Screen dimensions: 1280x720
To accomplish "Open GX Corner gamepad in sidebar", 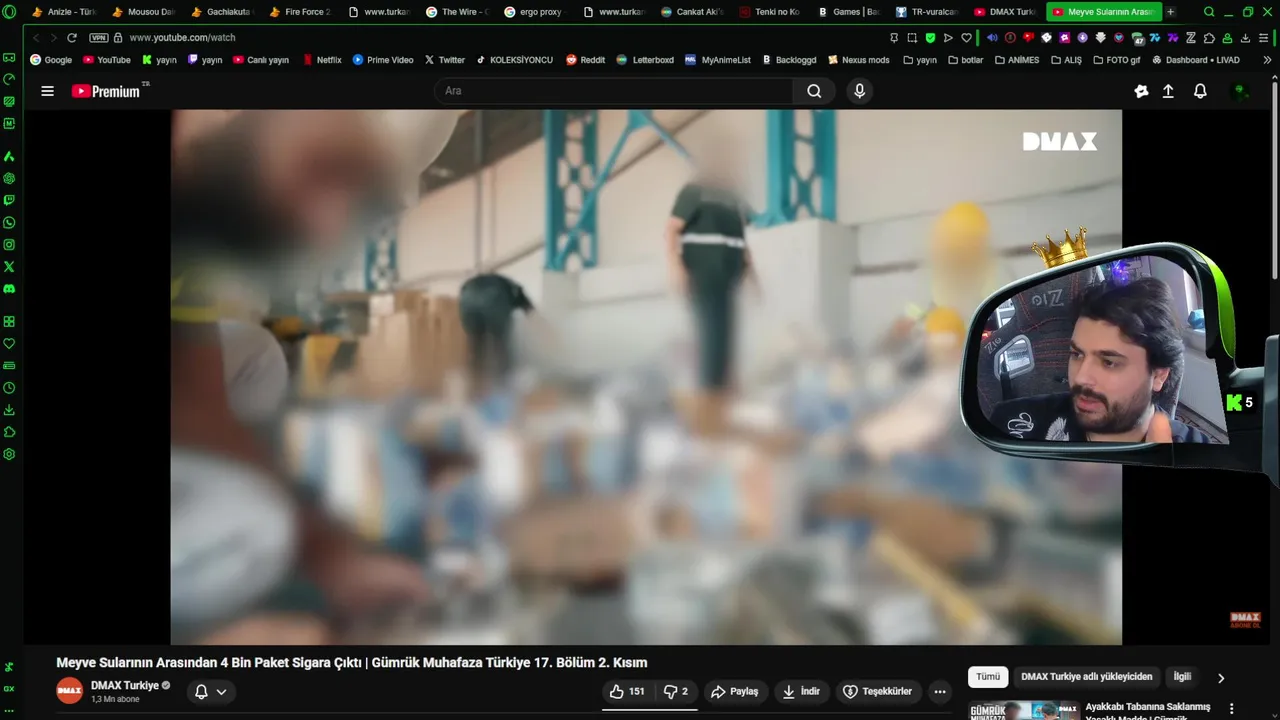I will click(9, 57).
